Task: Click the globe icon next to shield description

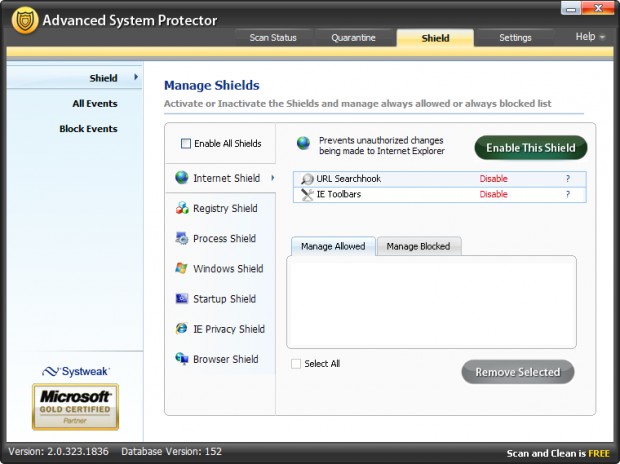Action: tap(303, 143)
